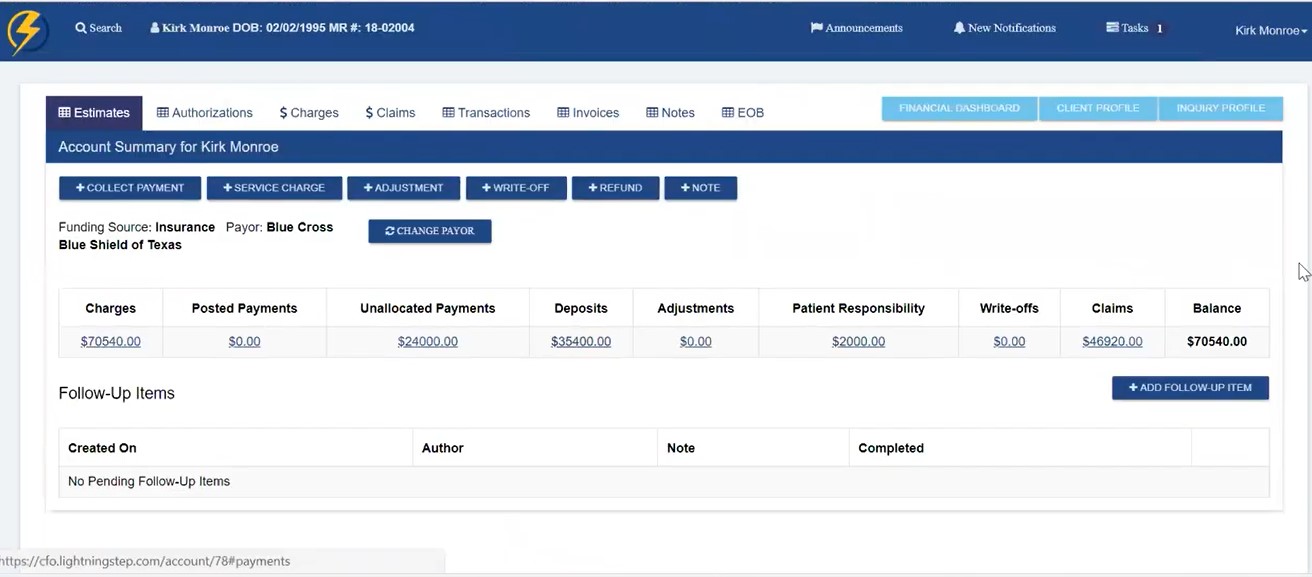
Task: Open the EOB tab
Action: pos(743,113)
